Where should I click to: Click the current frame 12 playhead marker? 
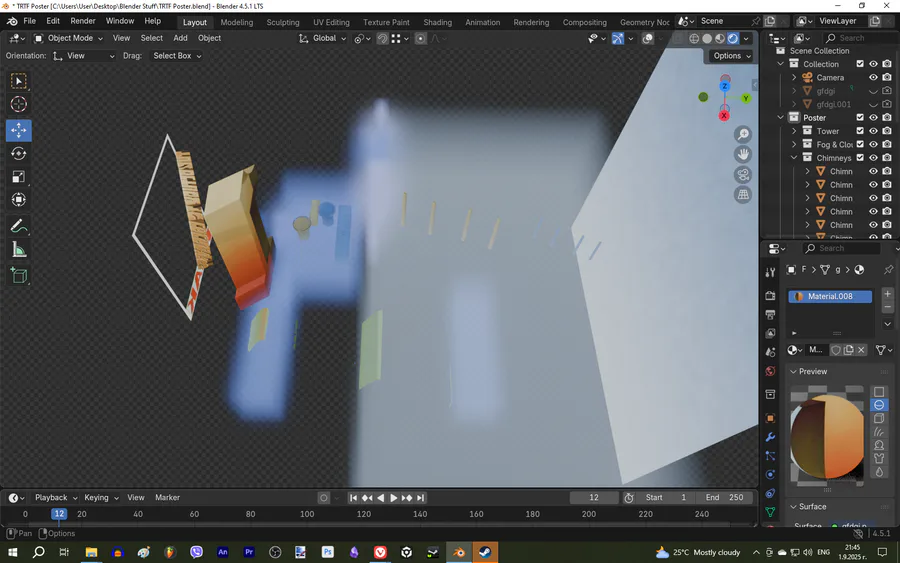click(59, 514)
